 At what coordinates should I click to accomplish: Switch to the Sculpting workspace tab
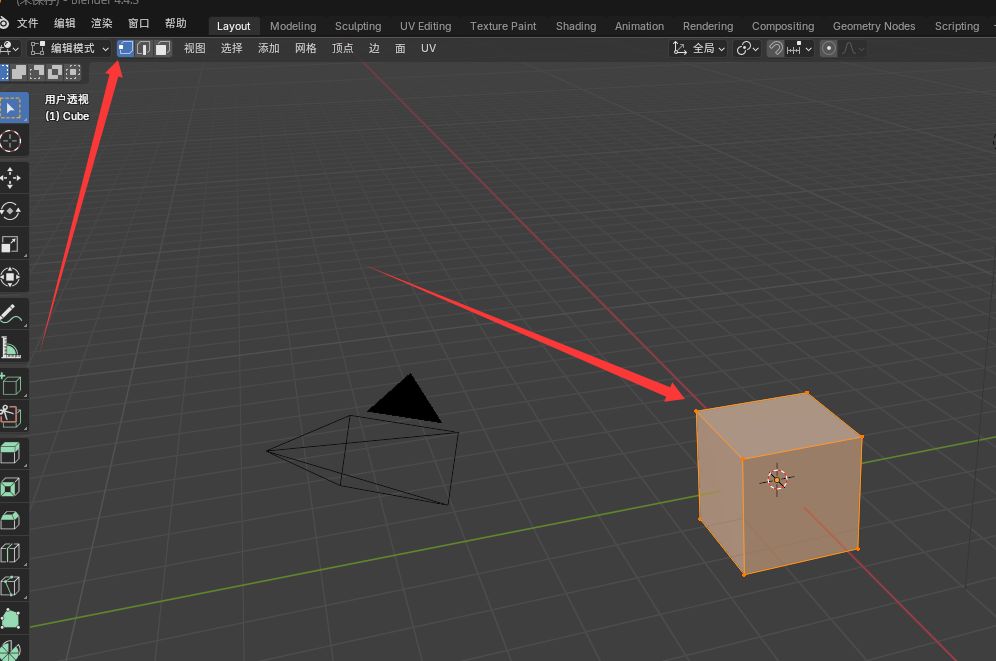pos(358,26)
